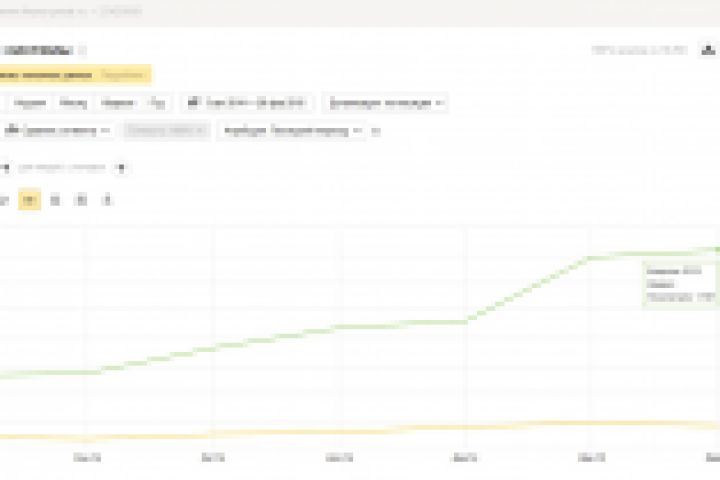Choose the fourth chart type icon in the row

point(82,200)
